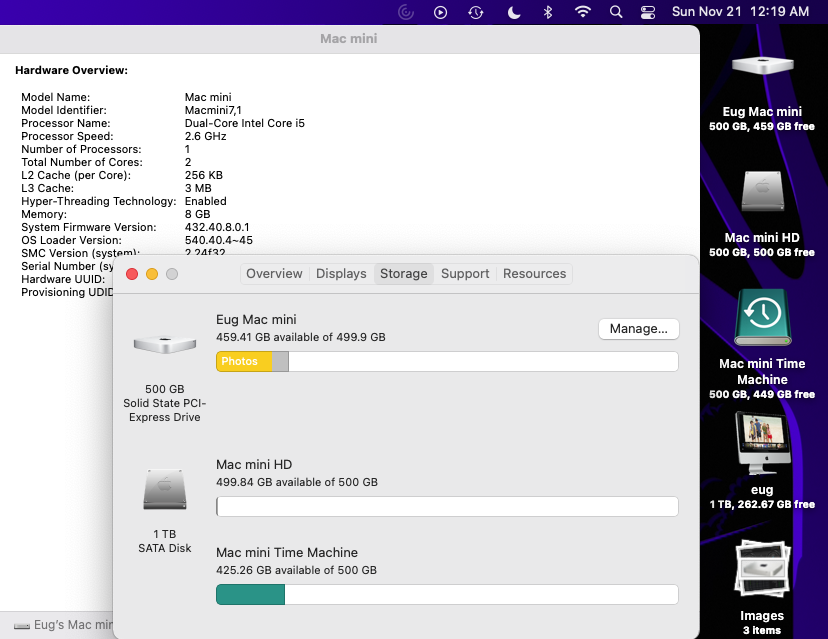Open Control Center icon

pyautogui.click(x=648, y=12)
